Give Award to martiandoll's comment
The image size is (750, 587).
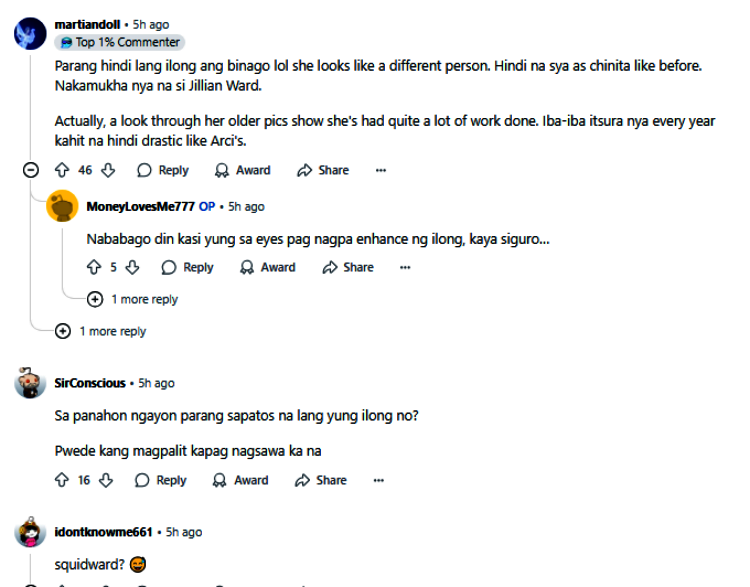(243, 171)
